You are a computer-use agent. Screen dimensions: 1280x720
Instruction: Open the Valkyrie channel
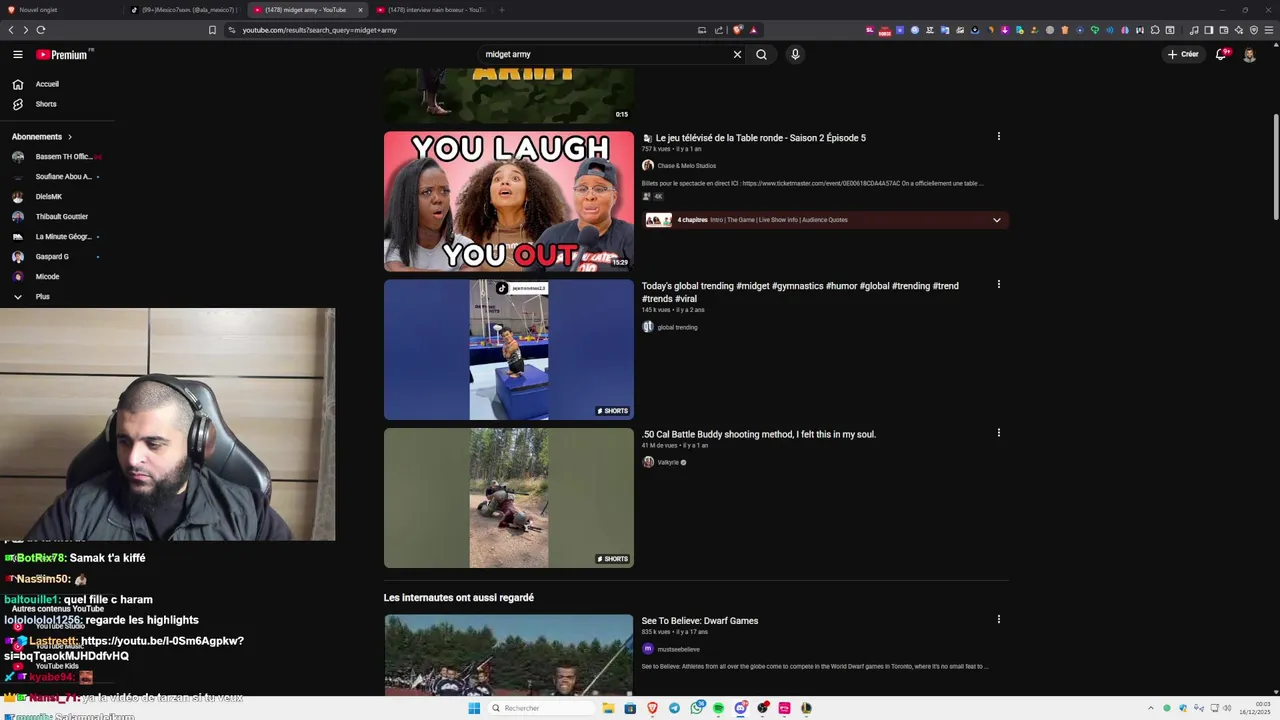668,463
